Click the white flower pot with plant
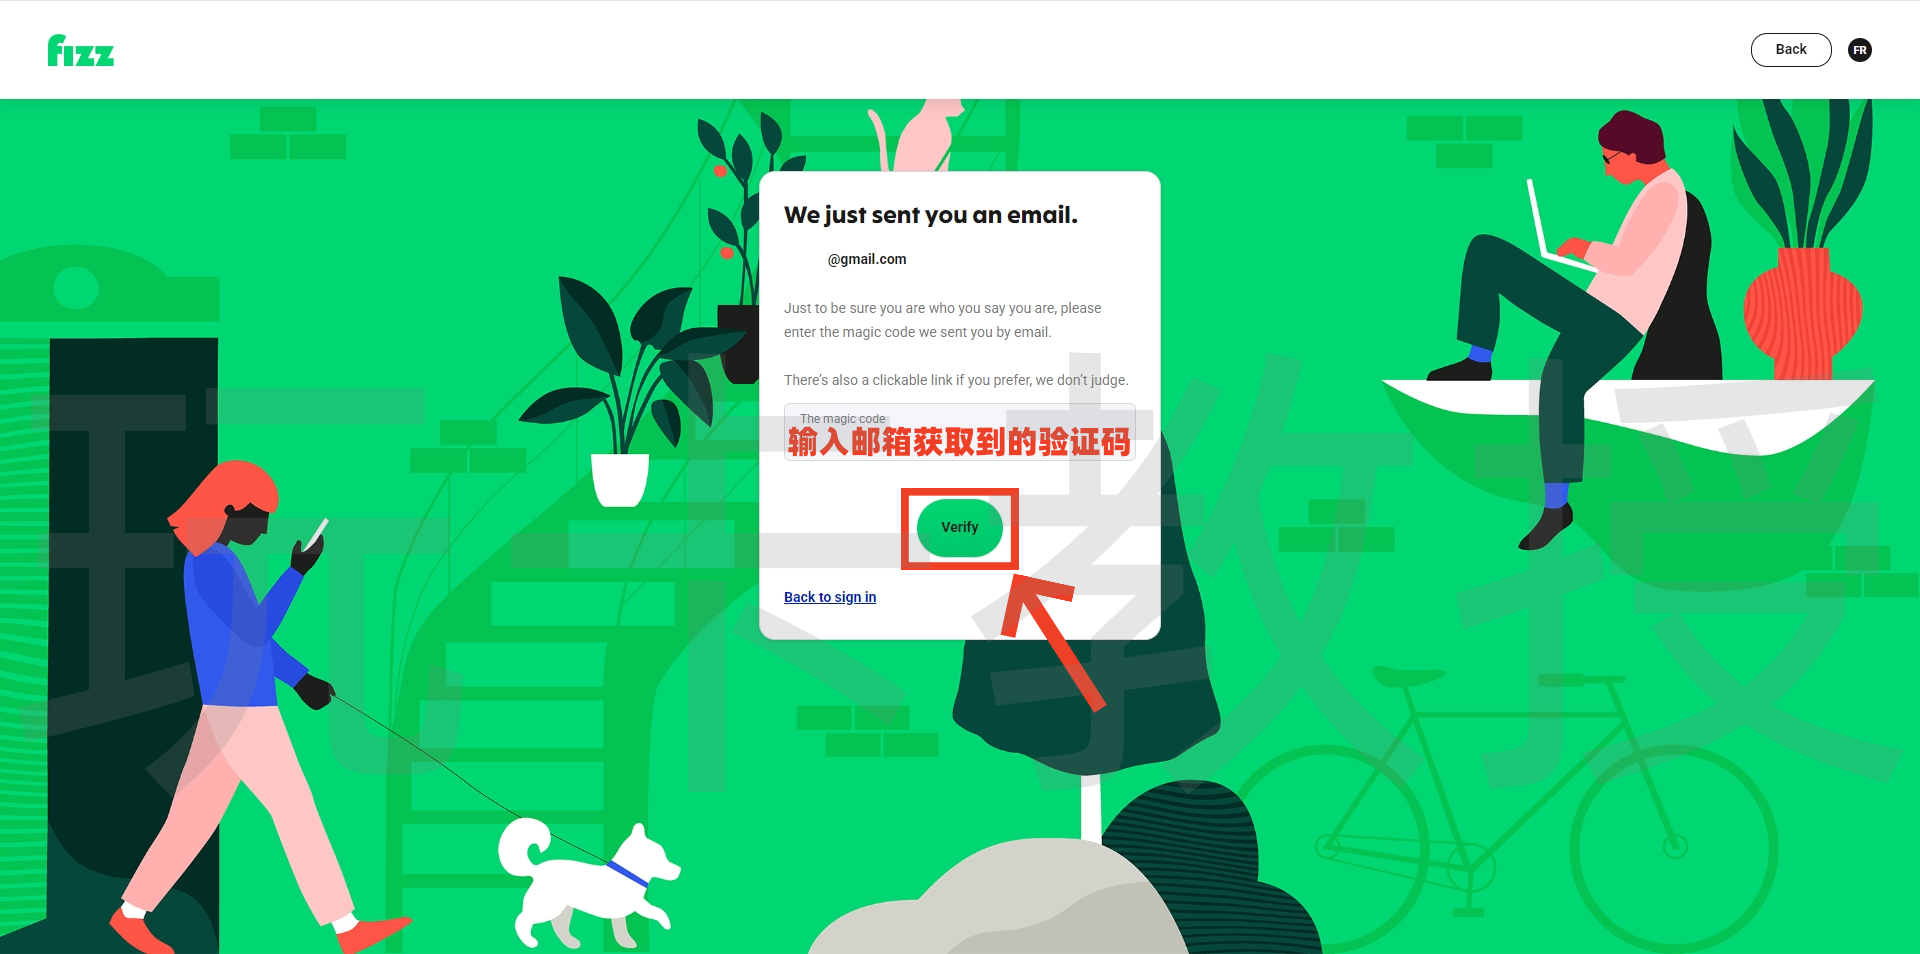The image size is (1920, 954). (x=620, y=479)
